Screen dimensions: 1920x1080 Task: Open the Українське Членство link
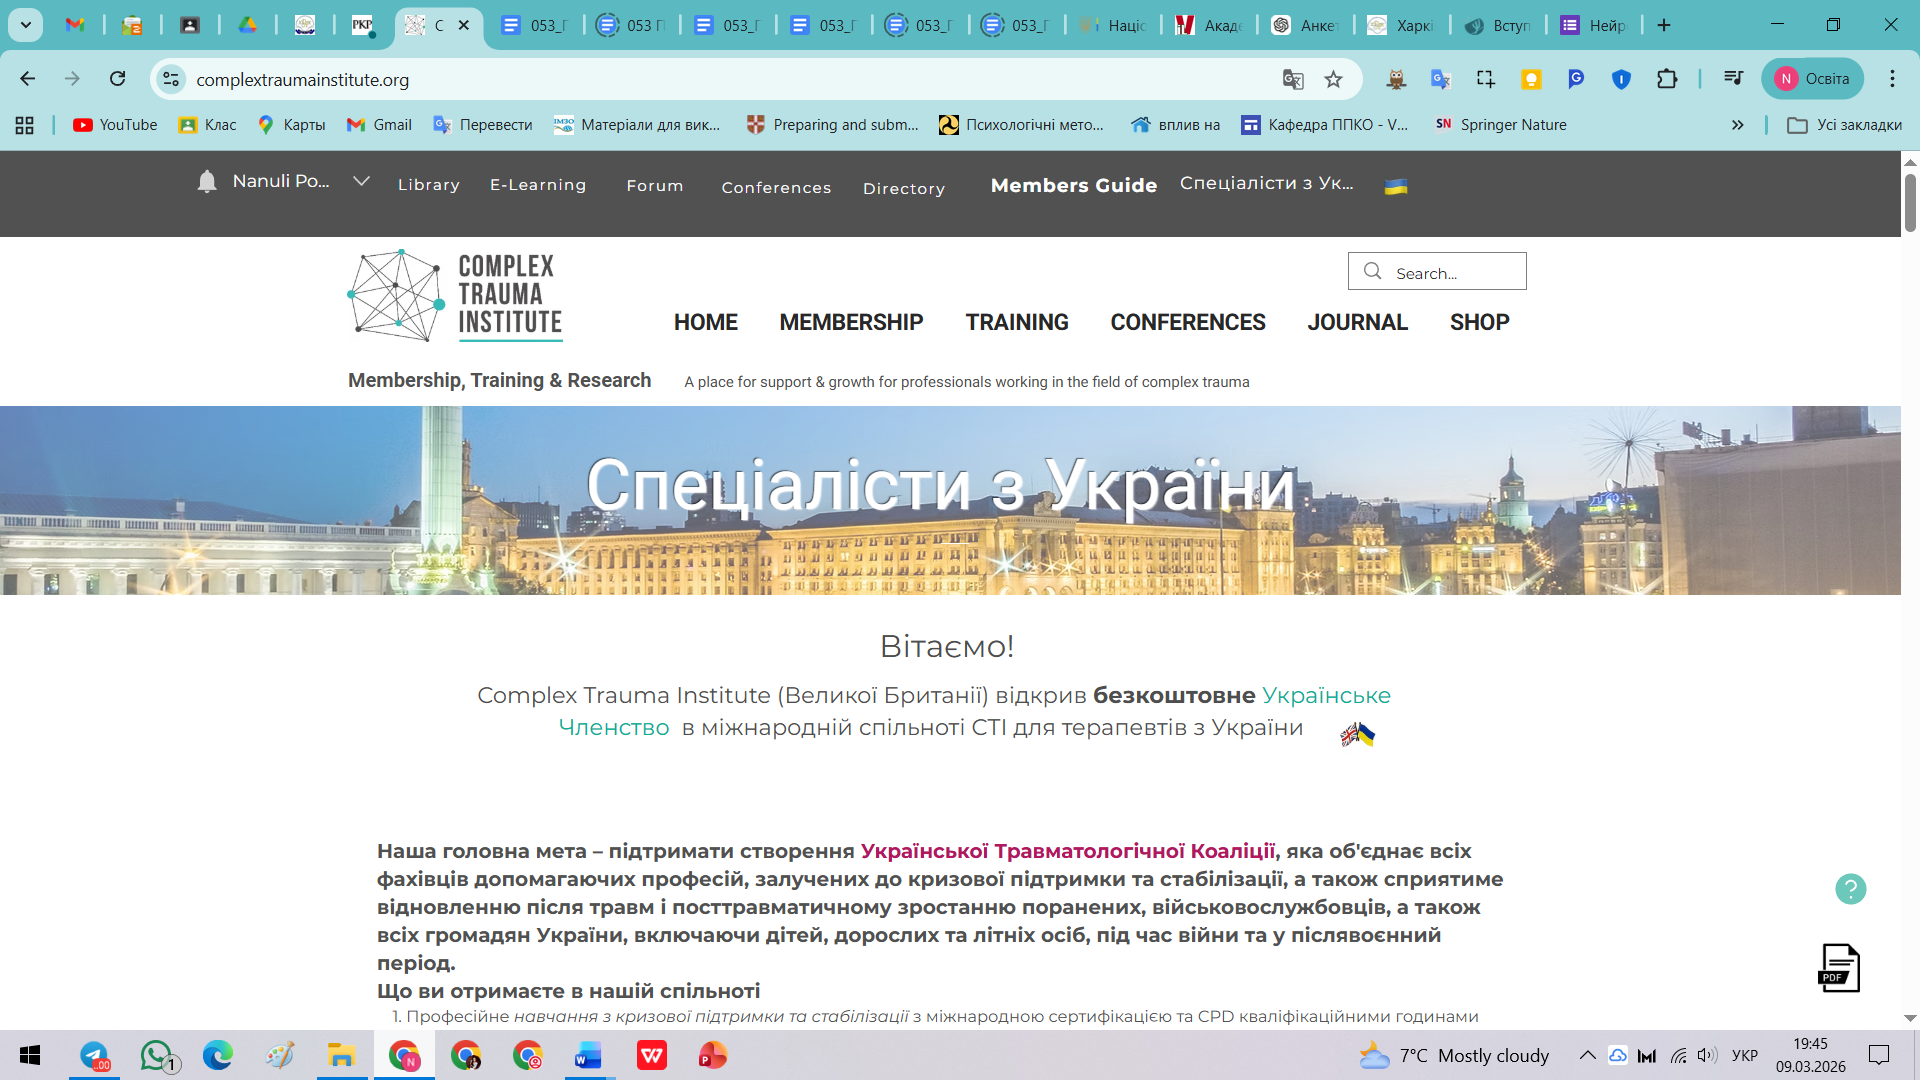(x=1326, y=695)
